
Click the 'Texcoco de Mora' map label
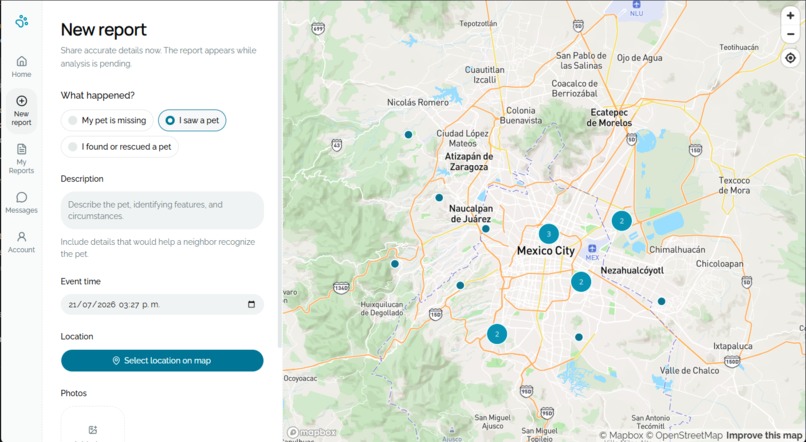click(734, 186)
